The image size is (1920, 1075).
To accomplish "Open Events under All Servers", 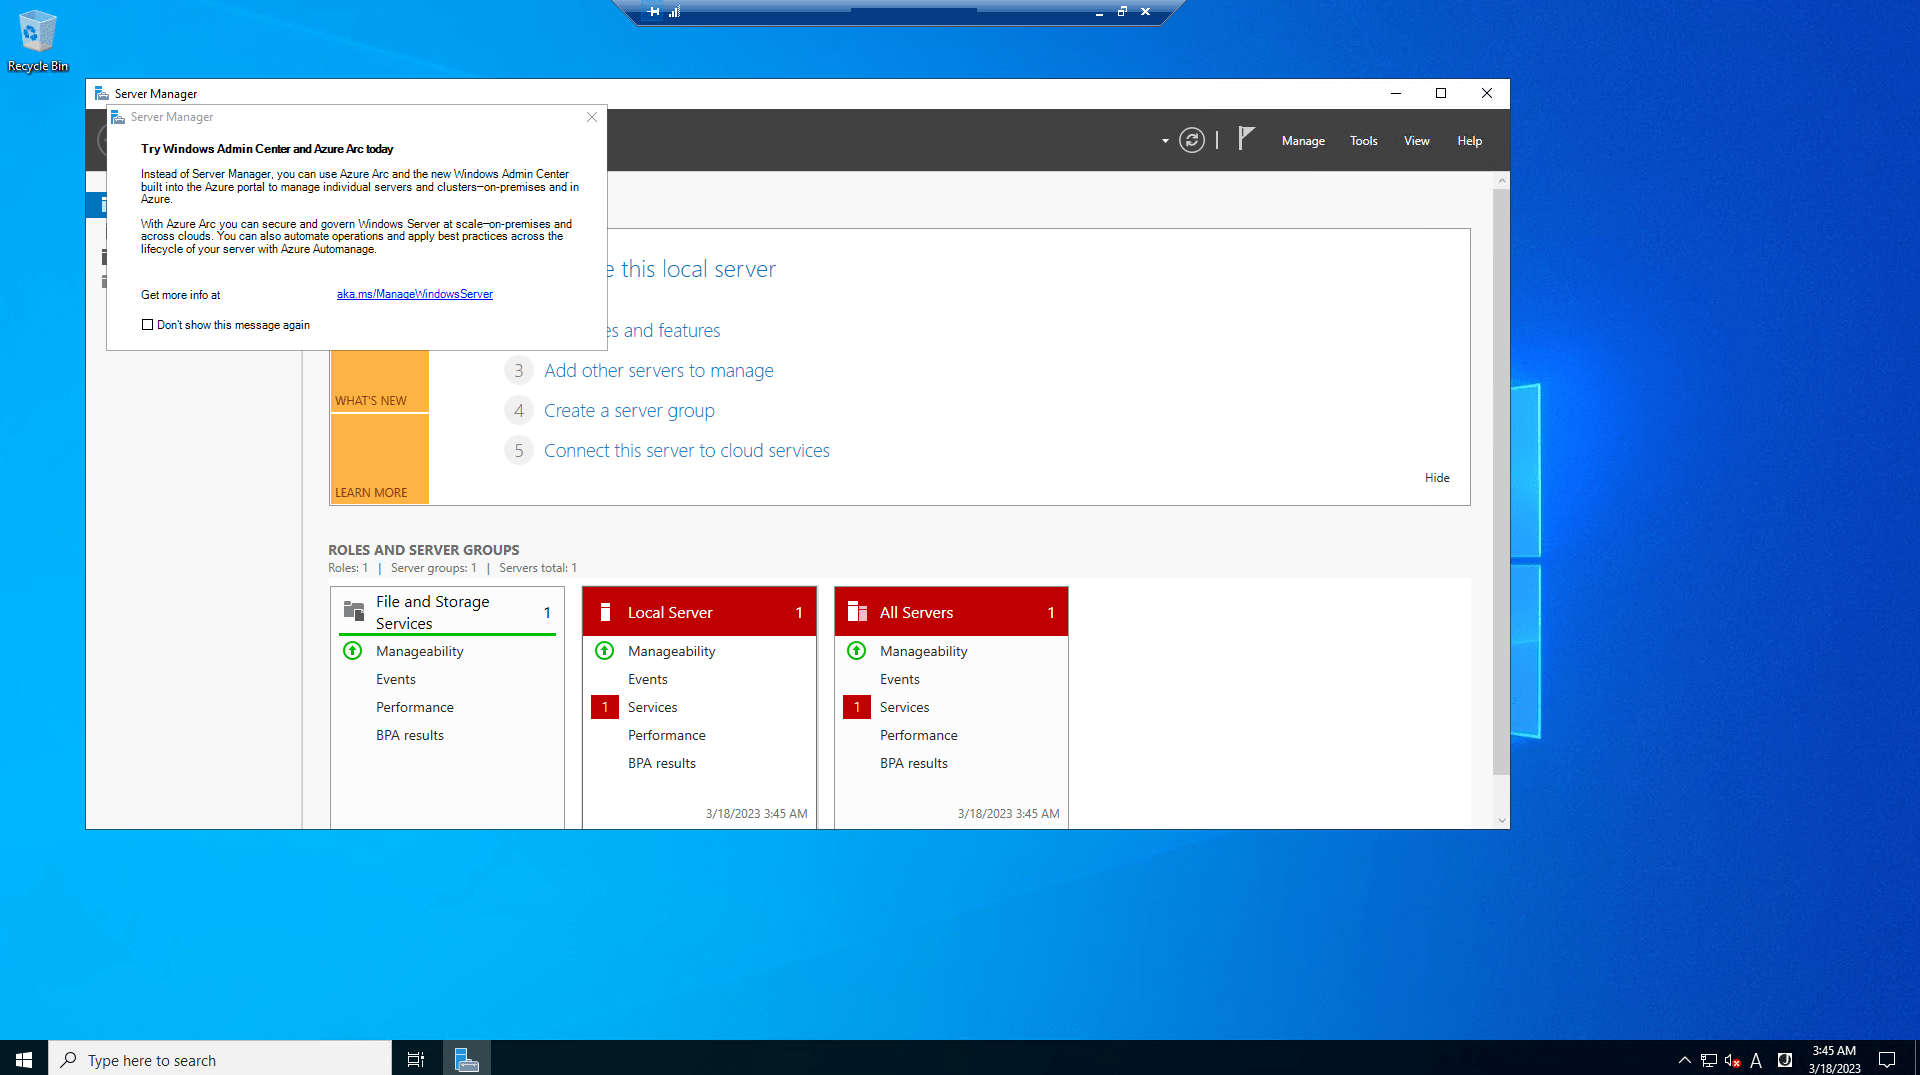I will (899, 679).
